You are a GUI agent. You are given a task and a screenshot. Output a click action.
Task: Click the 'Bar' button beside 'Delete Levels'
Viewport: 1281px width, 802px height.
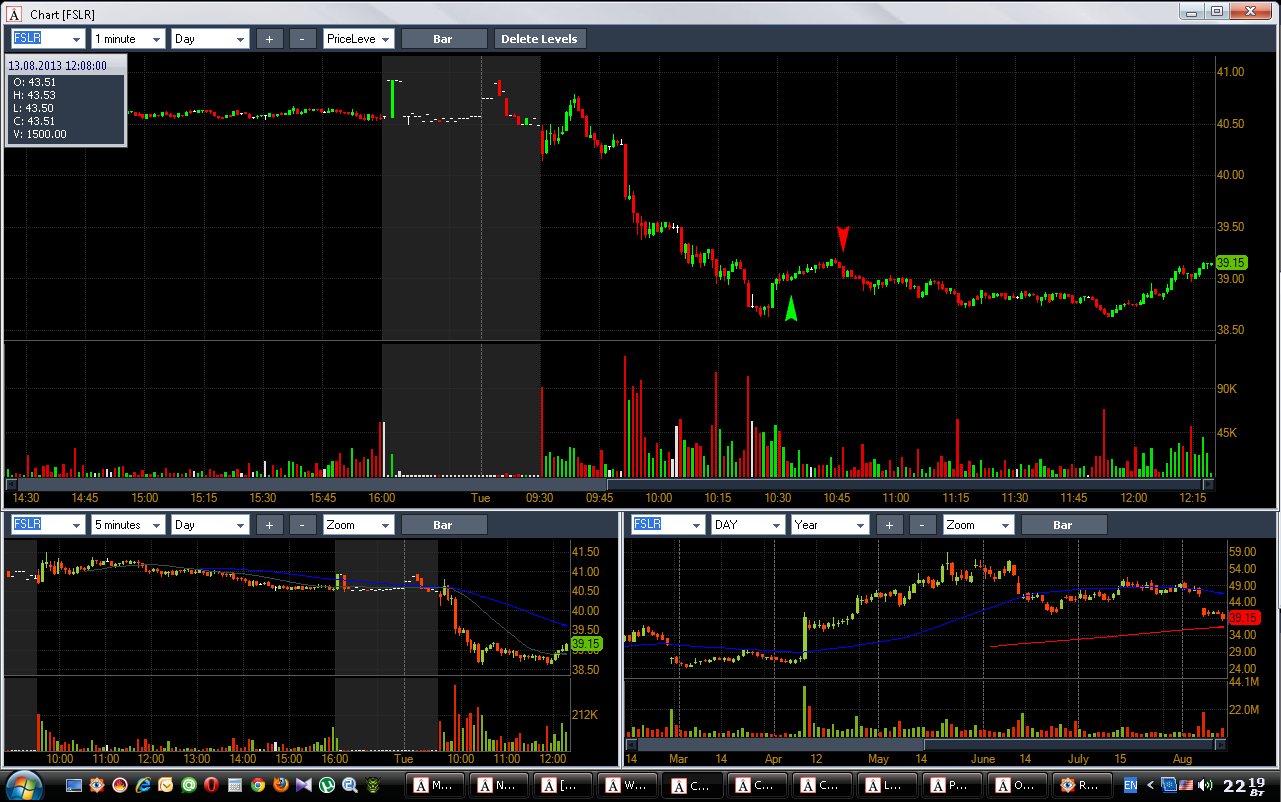pyautogui.click(x=444, y=39)
